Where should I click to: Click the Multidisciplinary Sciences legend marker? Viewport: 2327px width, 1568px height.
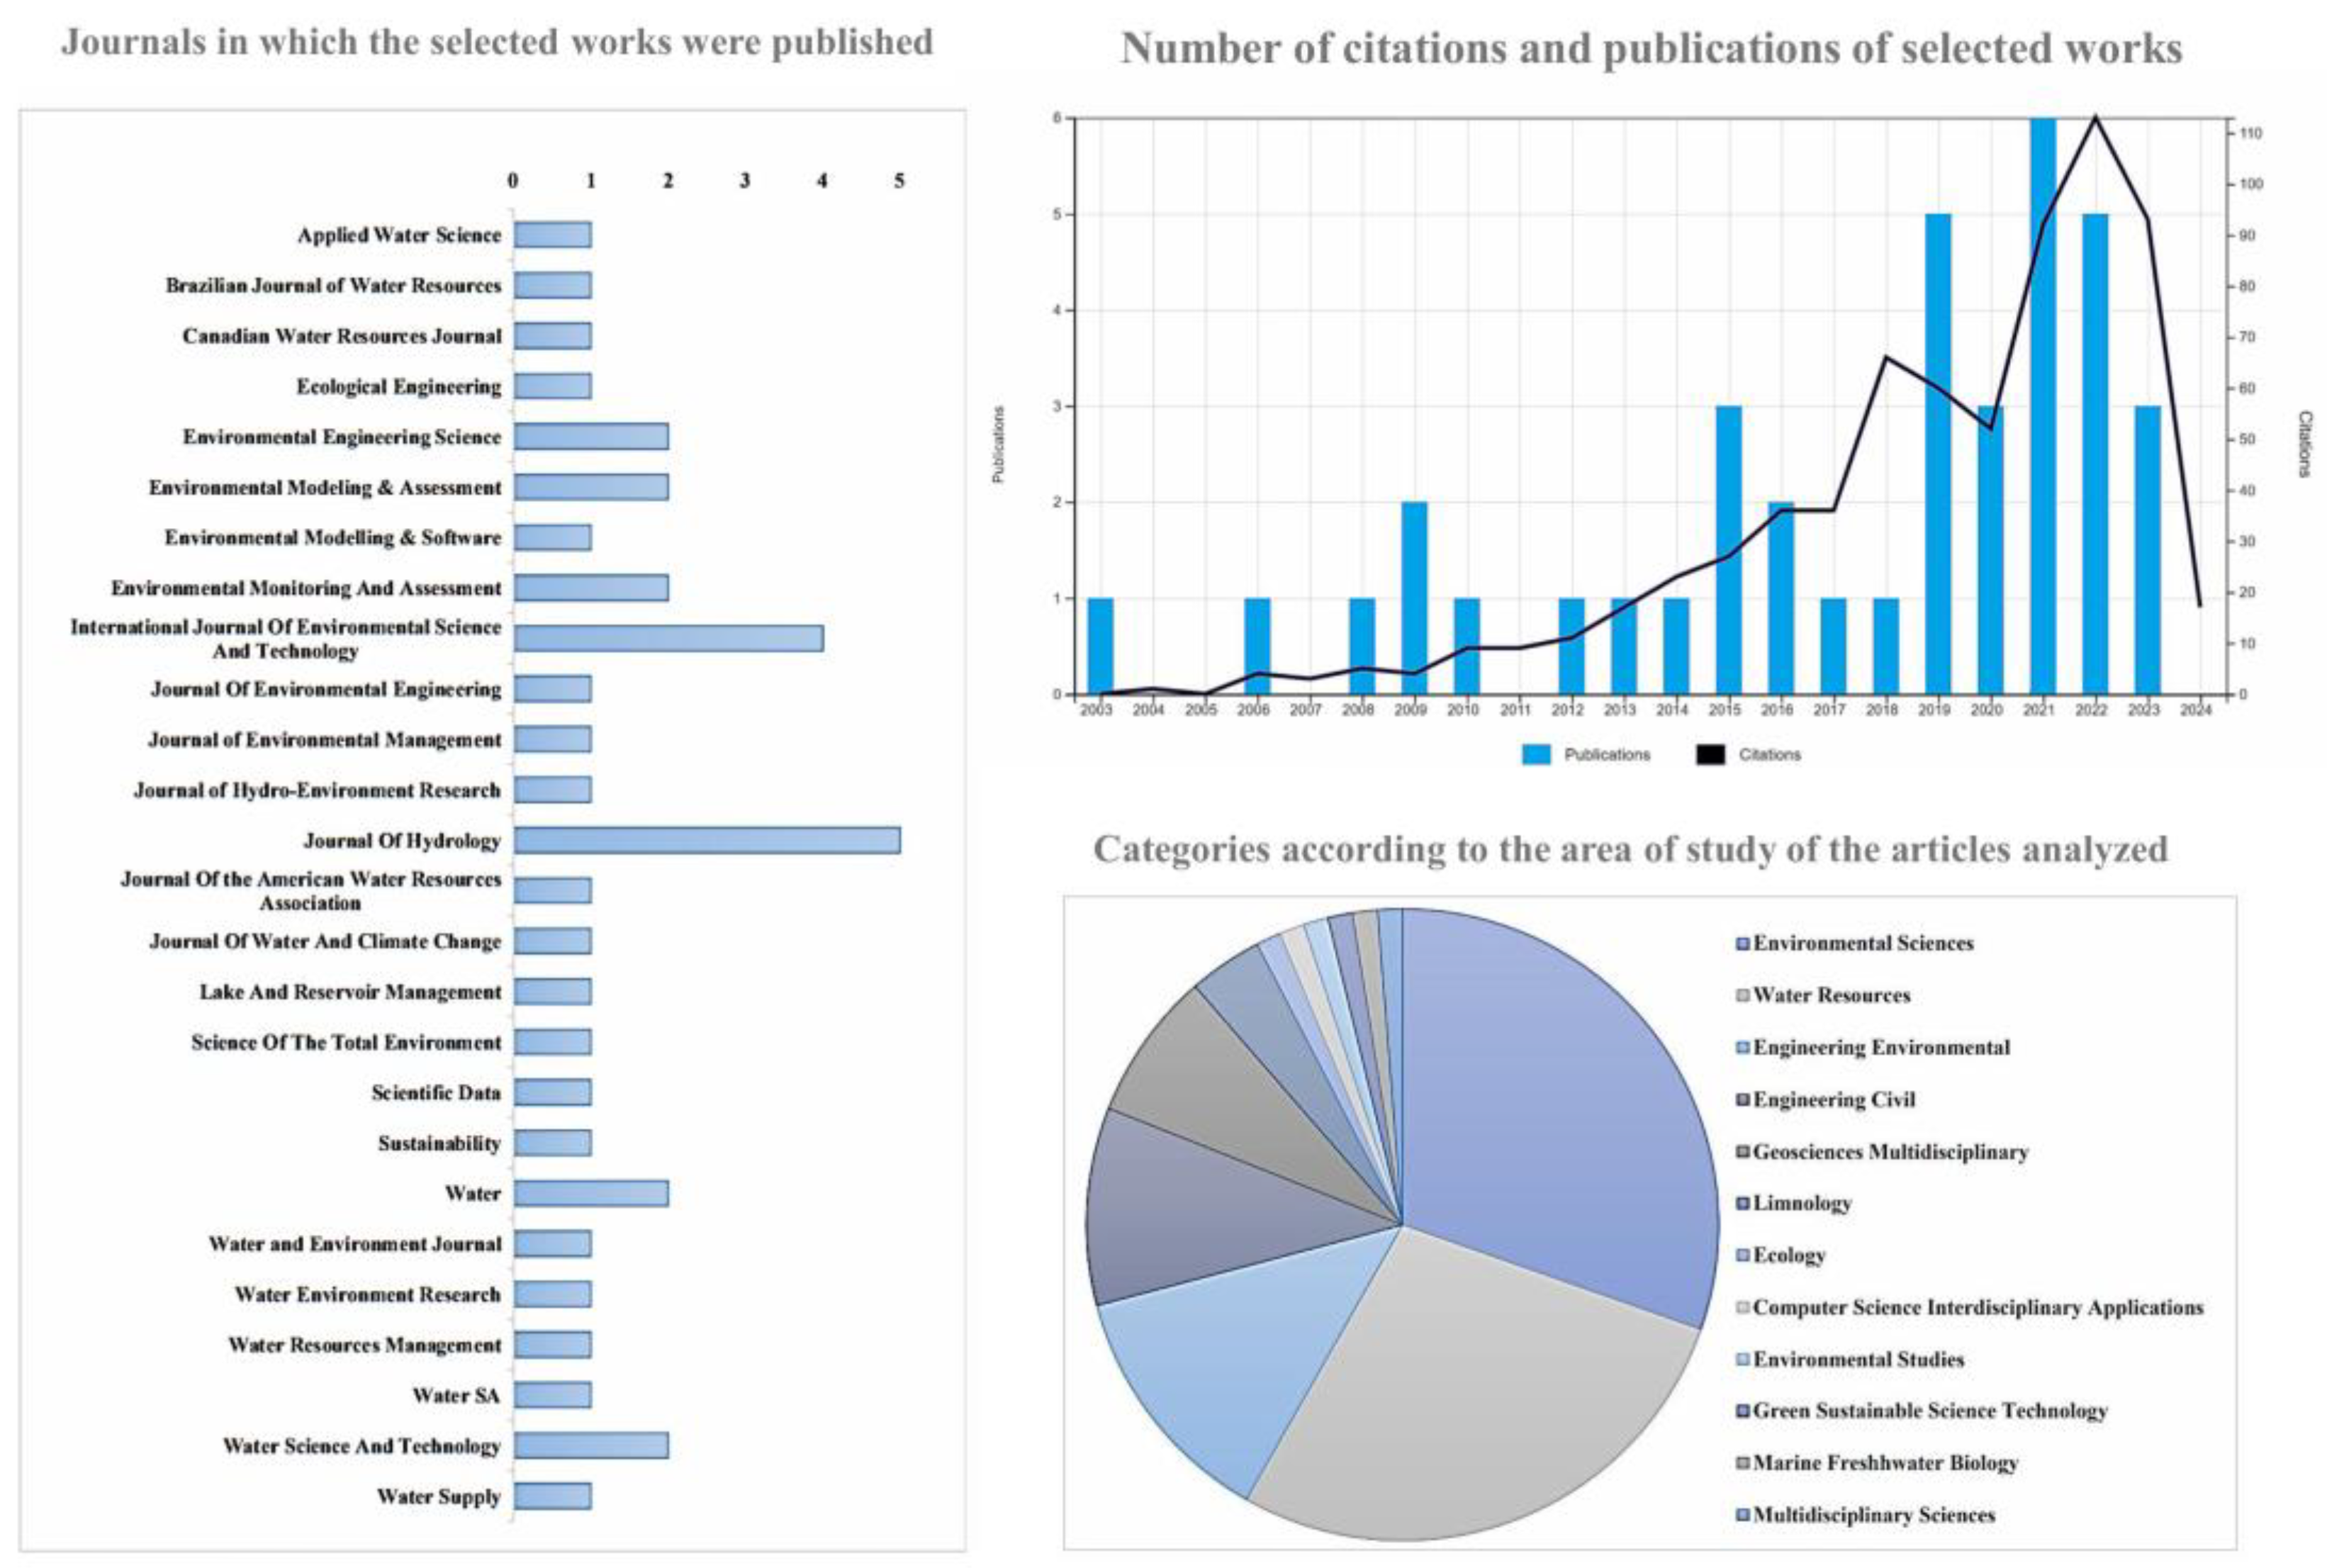coord(1743,1515)
